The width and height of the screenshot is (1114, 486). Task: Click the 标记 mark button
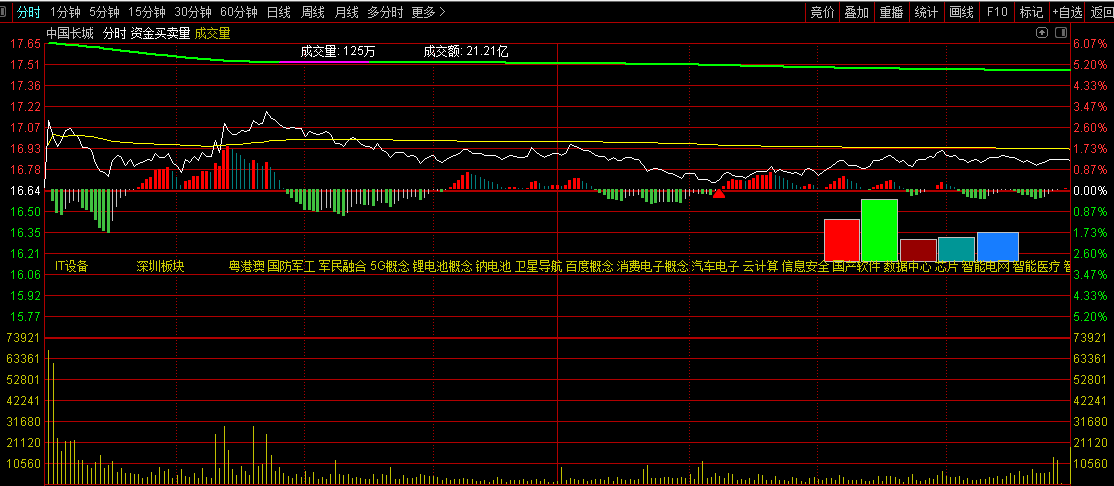[x=1031, y=12]
